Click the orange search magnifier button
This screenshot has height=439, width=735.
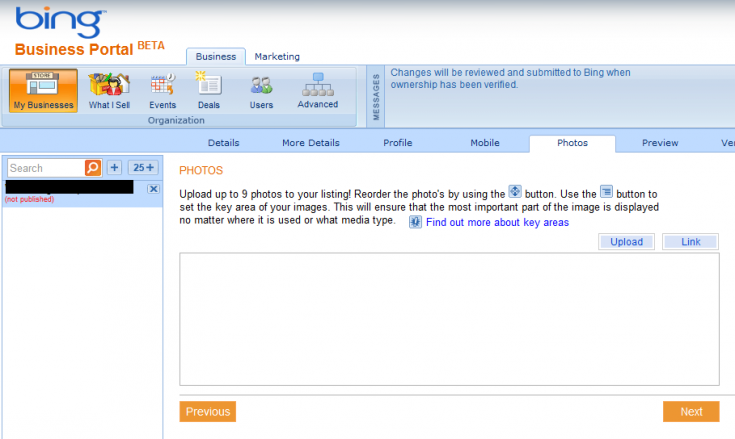(93, 168)
